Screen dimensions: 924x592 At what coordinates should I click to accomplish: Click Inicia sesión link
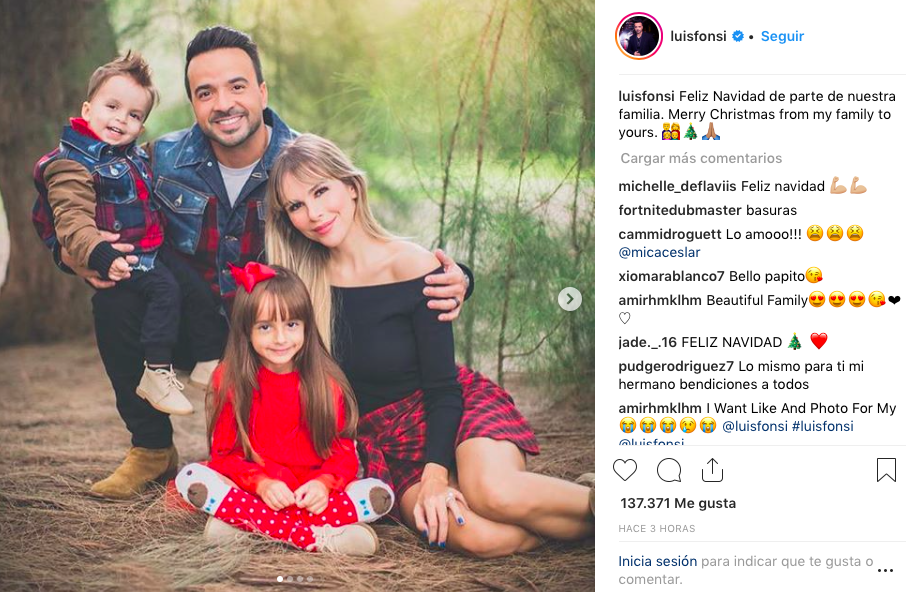[x=657, y=561]
